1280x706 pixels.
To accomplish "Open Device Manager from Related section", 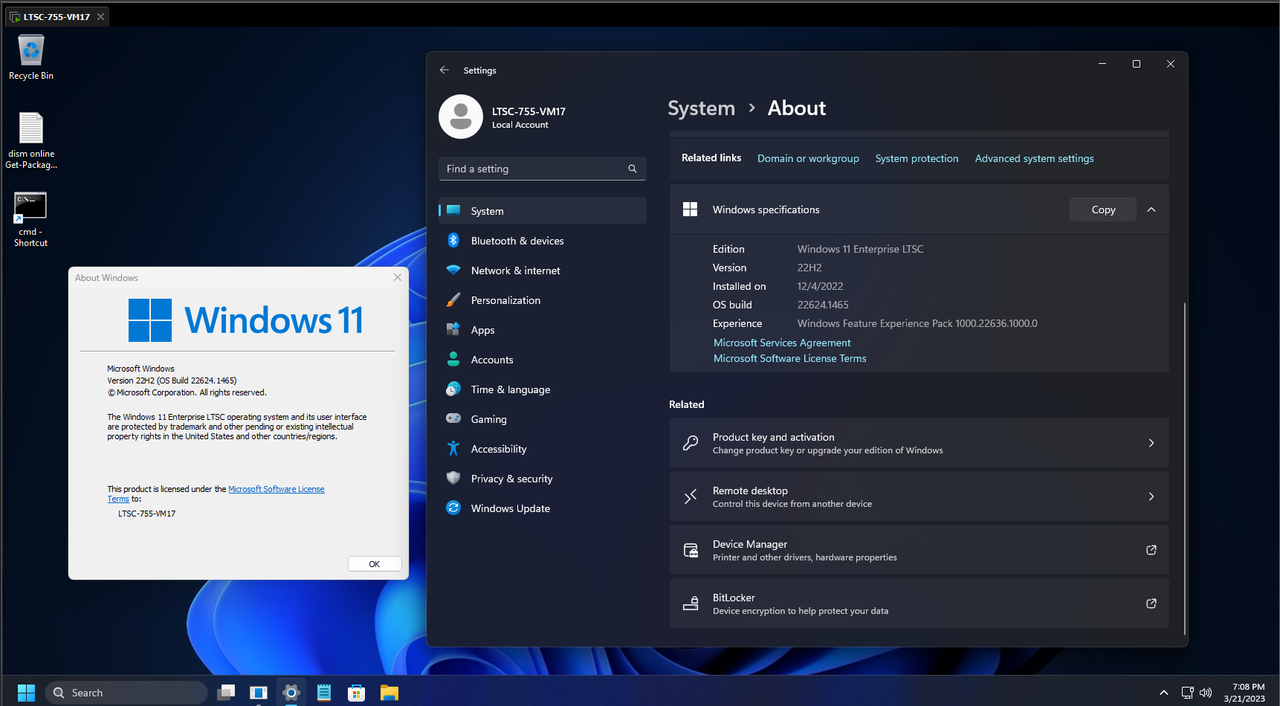I will point(919,550).
